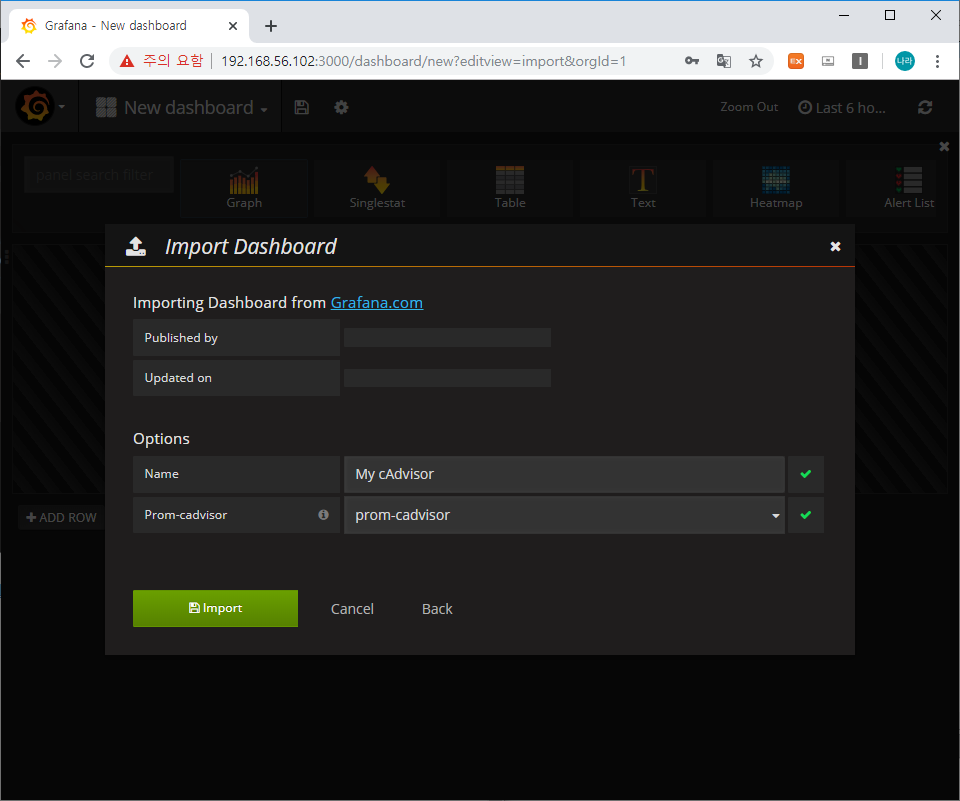Click the address bar URL
The image size is (960, 801).
point(423,61)
